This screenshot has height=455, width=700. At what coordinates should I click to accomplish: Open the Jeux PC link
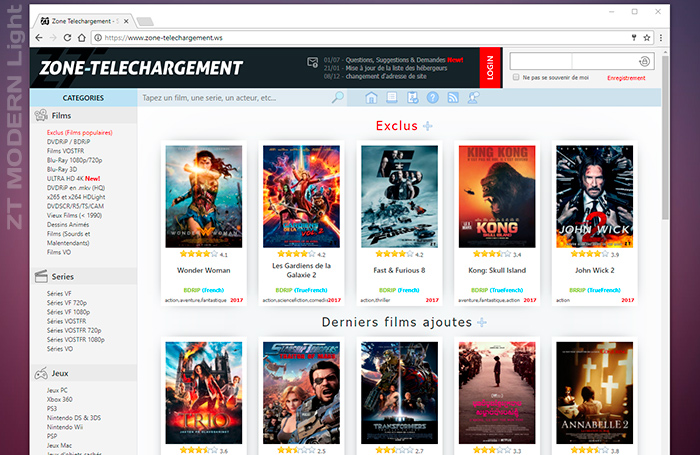click(x=57, y=390)
